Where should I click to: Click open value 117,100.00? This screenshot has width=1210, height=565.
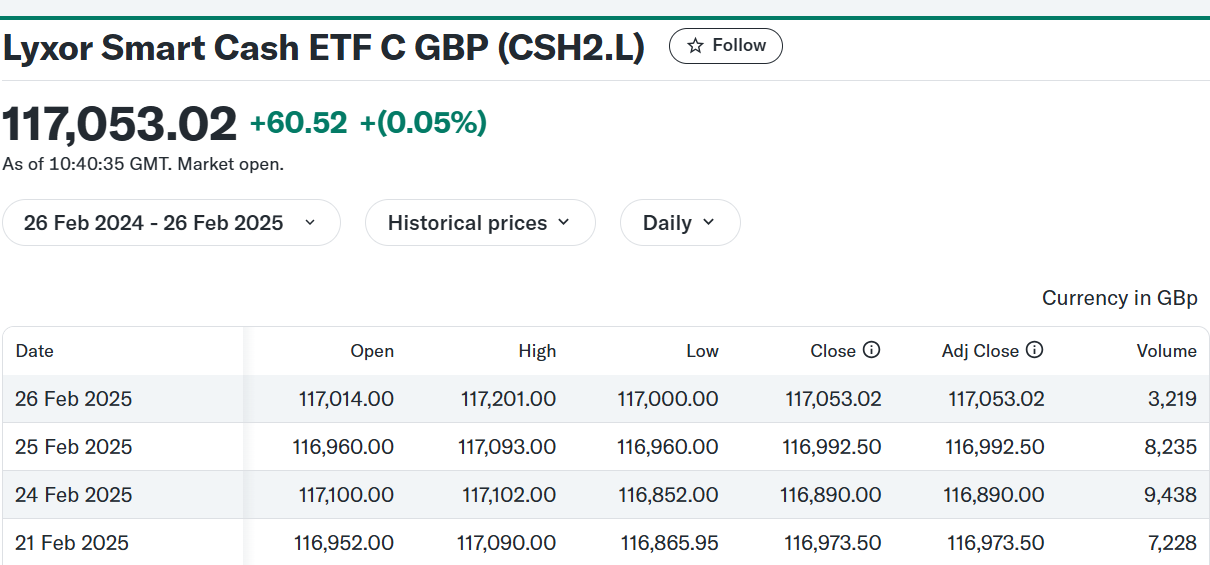(x=346, y=495)
